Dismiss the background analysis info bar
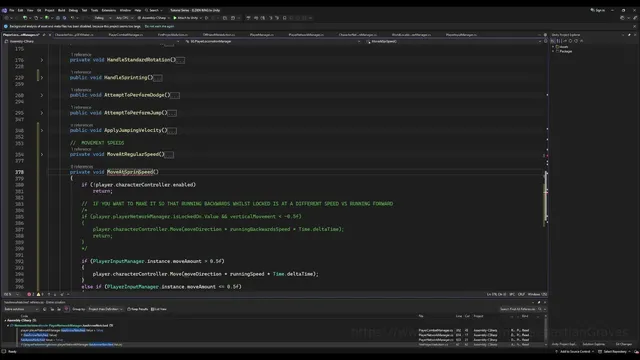640x360 pixels. [x=635, y=26]
